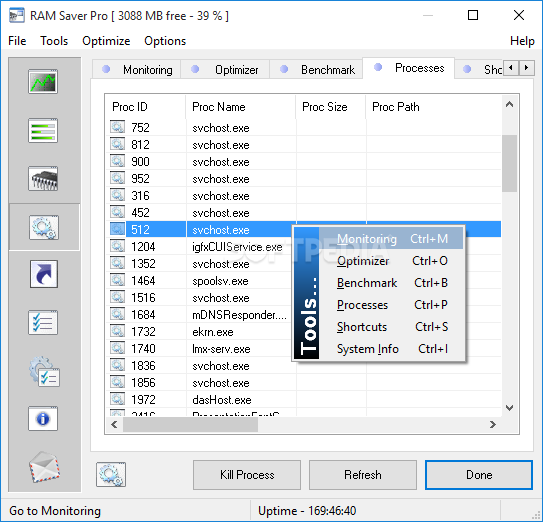Switch to the Monitoring tab
The width and height of the screenshot is (543, 522).
pos(137,70)
